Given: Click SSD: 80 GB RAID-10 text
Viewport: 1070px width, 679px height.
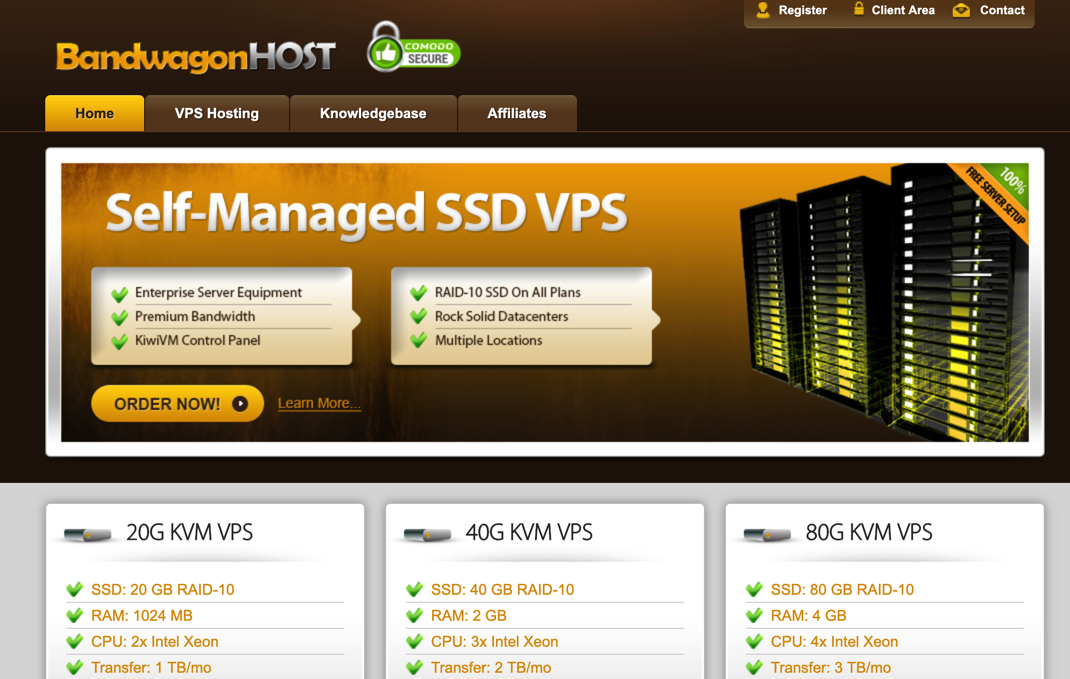Looking at the screenshot, I should click(842, 590).
